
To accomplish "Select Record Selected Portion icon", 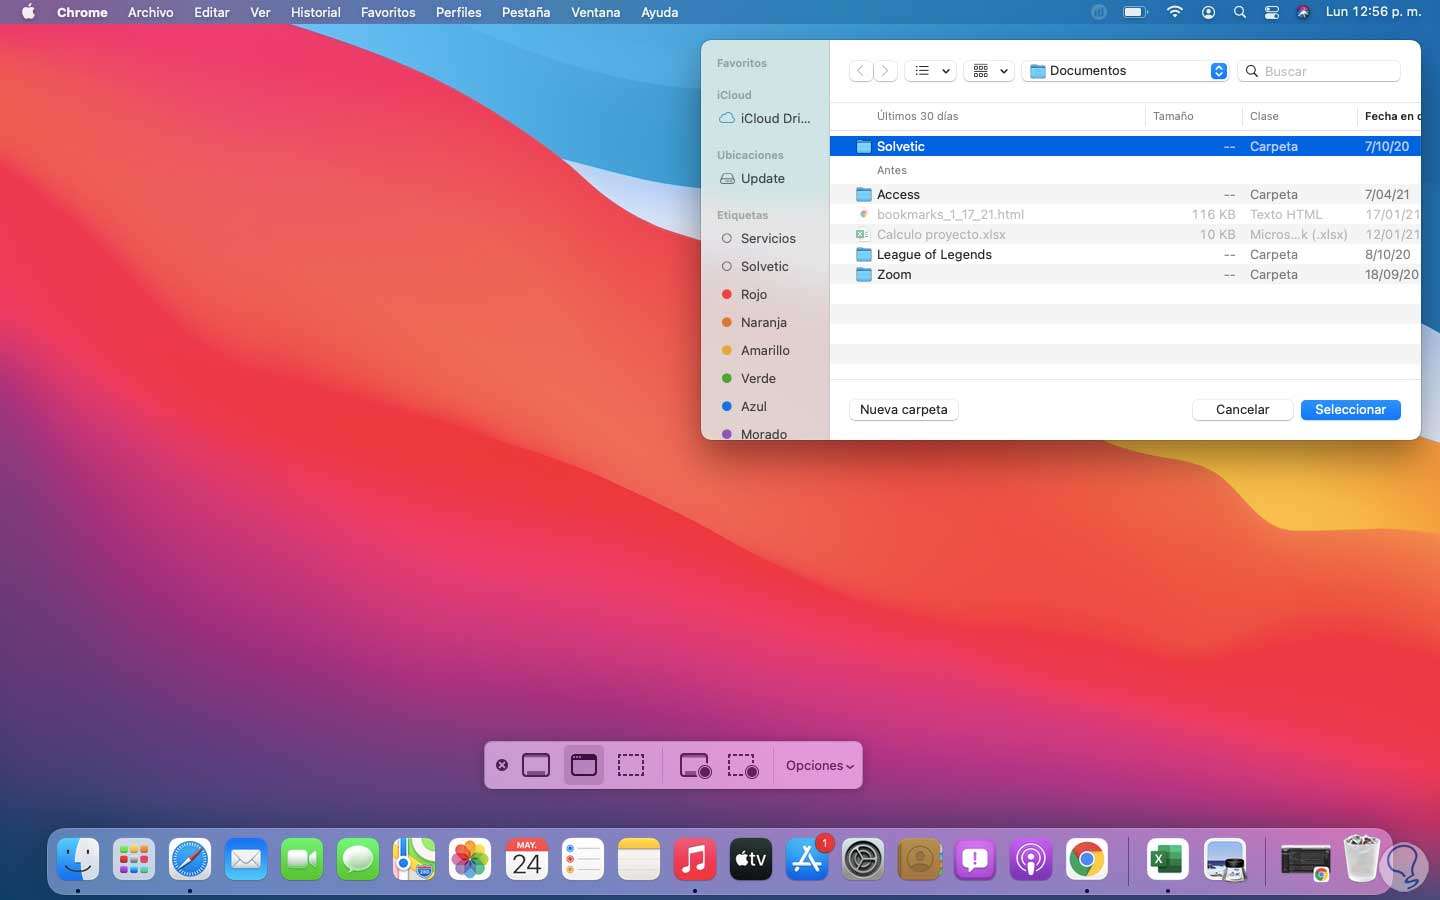I will 742,766.
